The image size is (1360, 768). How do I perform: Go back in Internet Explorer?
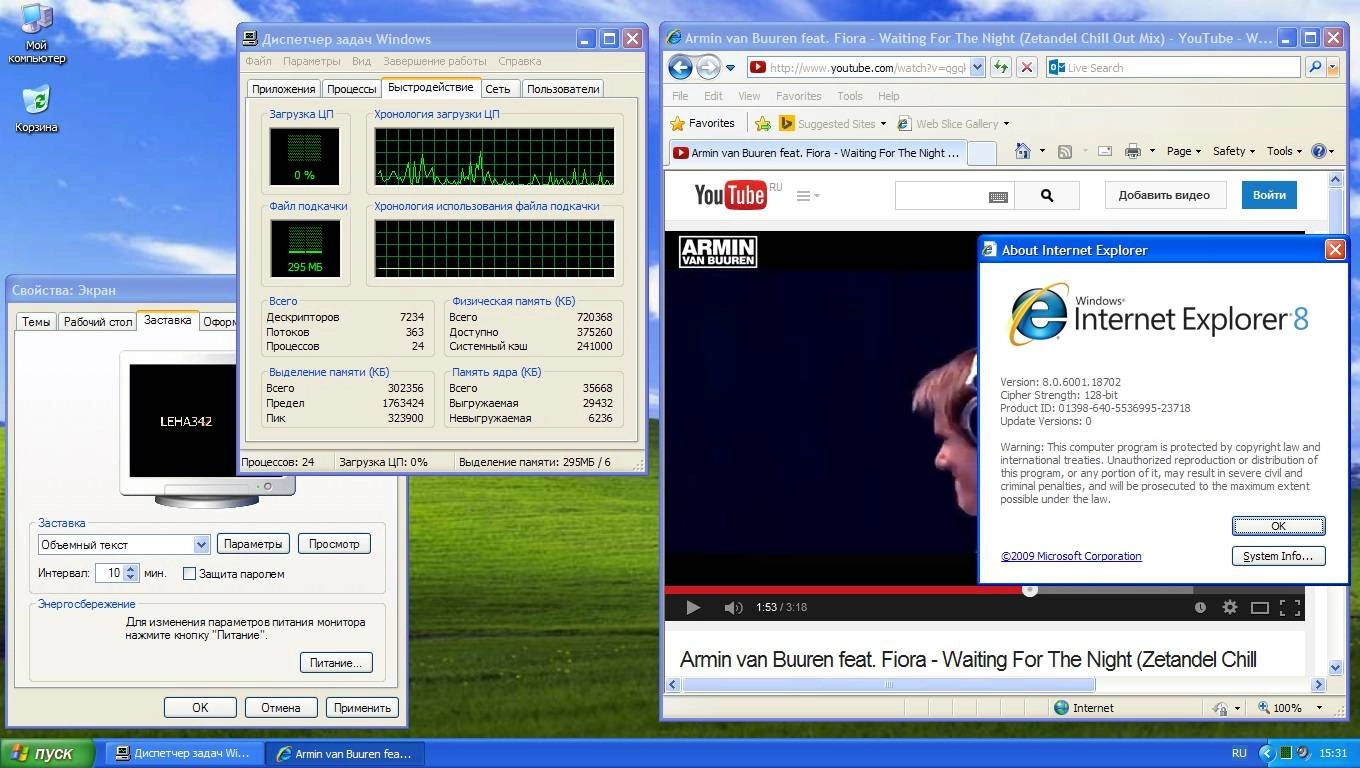(x=680, y=67)
